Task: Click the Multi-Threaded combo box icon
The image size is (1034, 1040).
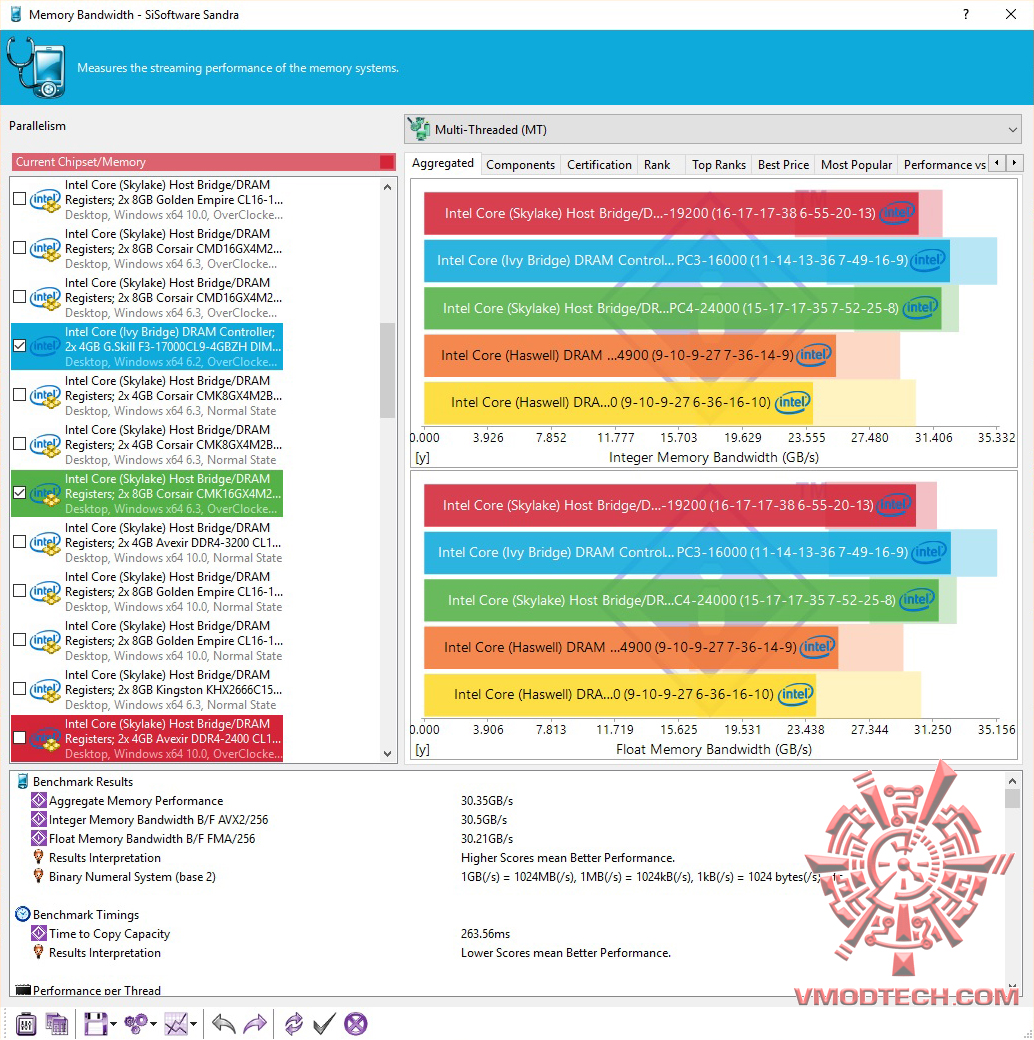Action: click(x=419, y=129)
